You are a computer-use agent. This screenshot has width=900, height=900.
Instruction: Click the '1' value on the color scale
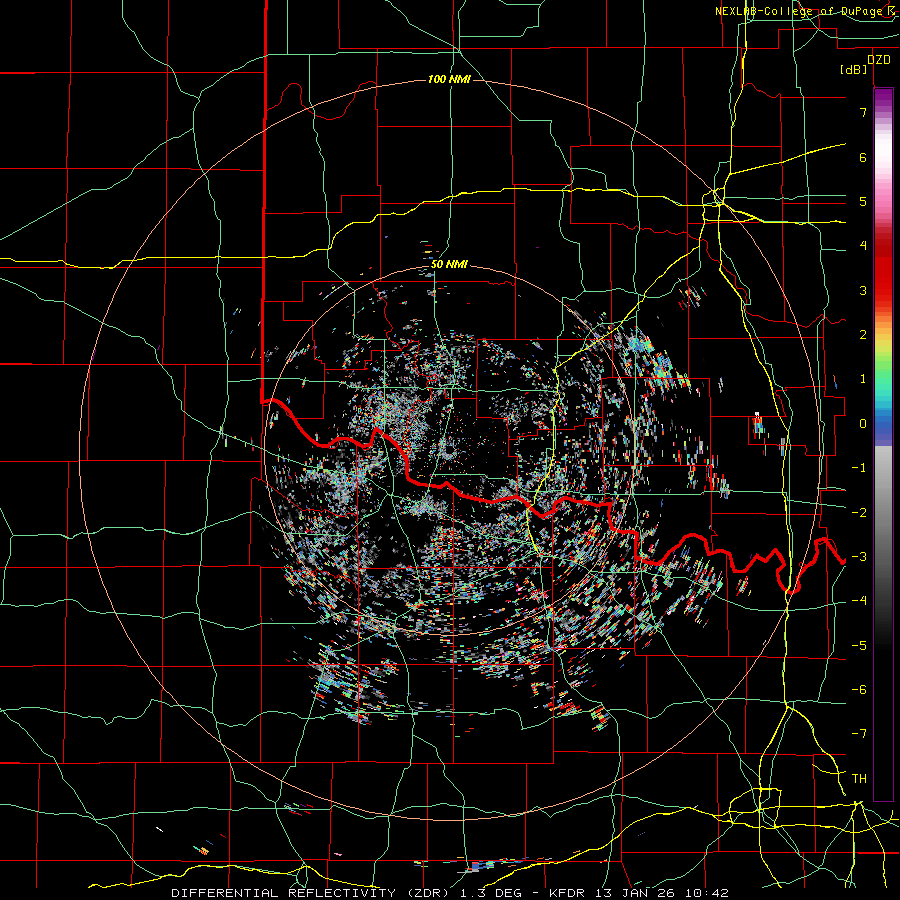(x=863, y=379)
